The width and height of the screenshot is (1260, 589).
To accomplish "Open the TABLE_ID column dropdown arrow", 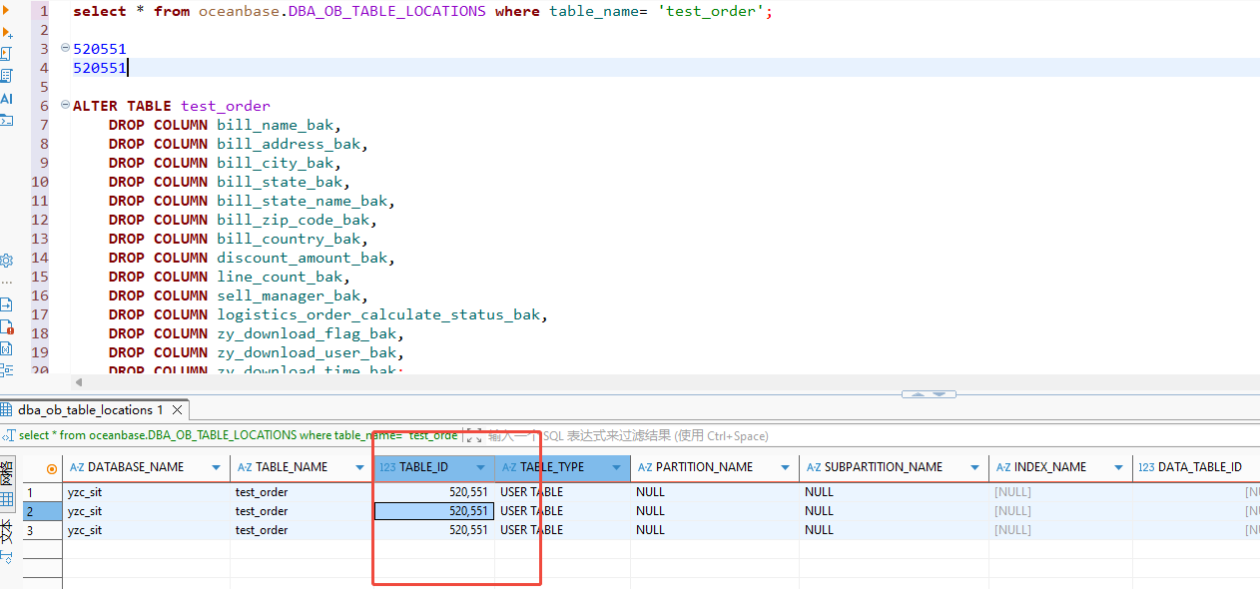I will (x=480, y=468).
